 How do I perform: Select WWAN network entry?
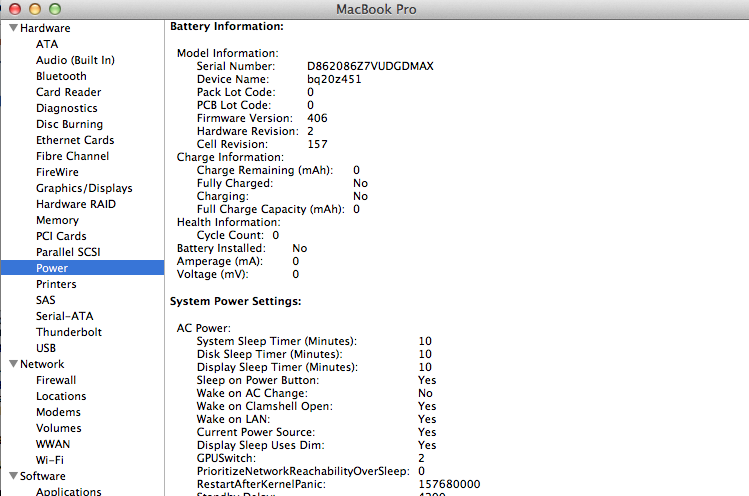(53, 444)
